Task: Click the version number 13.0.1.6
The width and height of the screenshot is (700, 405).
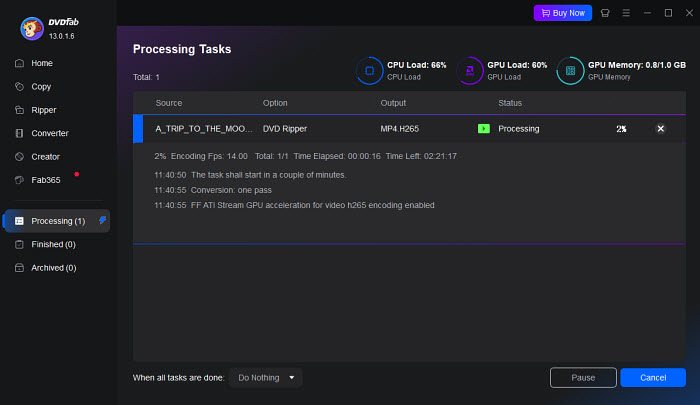Action: tap(62, 36)
